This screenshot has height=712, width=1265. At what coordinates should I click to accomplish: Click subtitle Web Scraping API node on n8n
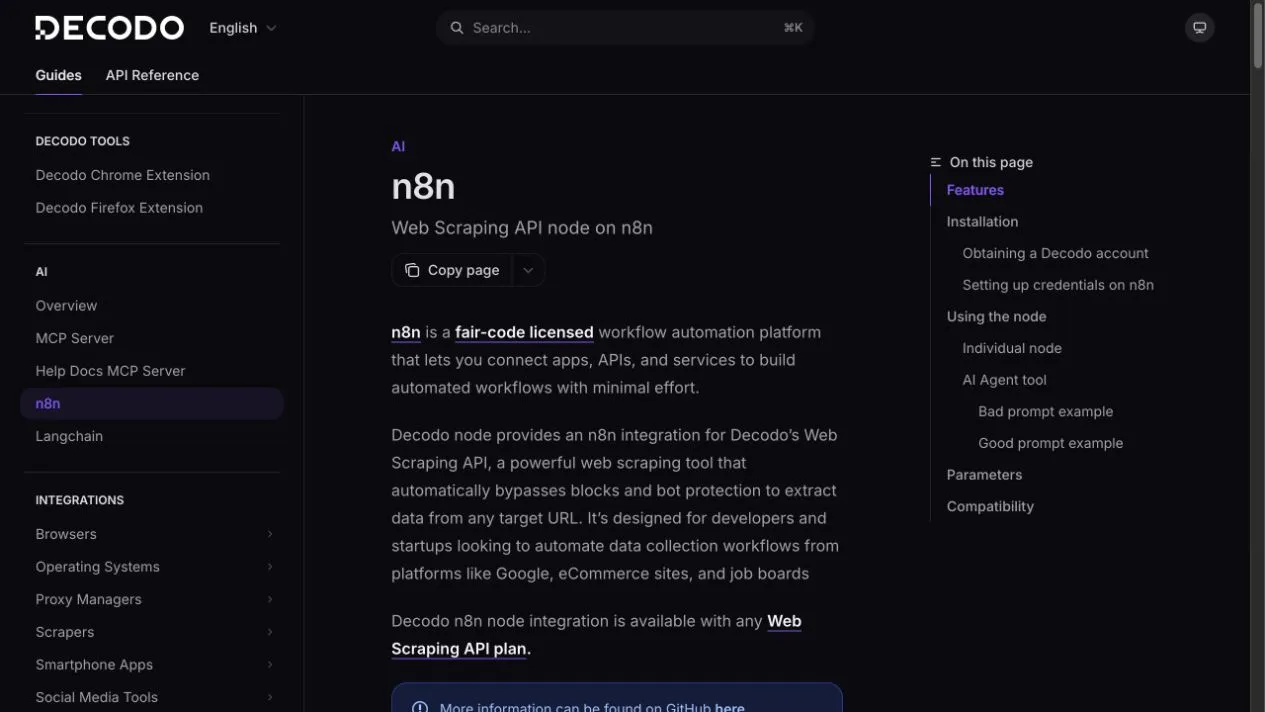[522, 228]
